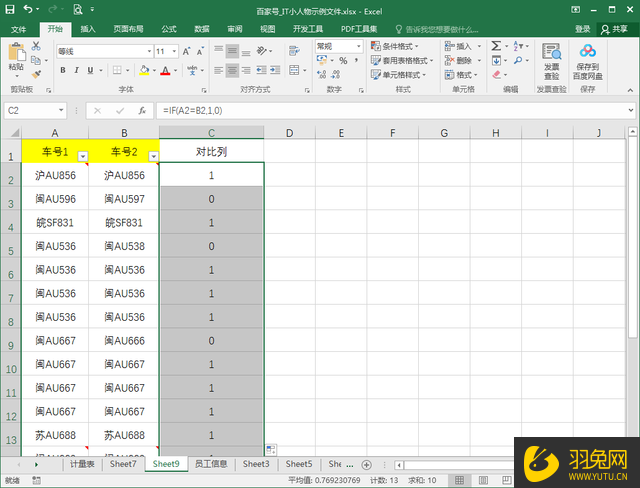Cut selection with the scissors icon
The image size is (640, 488).
click(x=36, y=46)
